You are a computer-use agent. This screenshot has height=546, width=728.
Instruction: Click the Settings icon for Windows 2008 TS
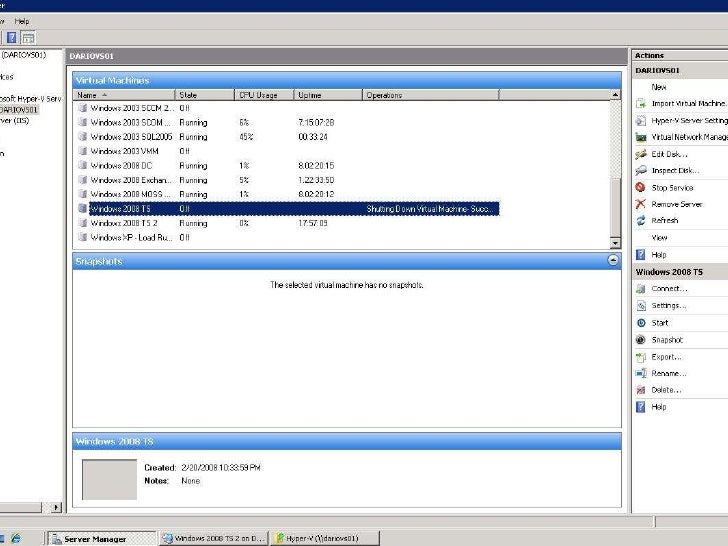coord(641,306)
